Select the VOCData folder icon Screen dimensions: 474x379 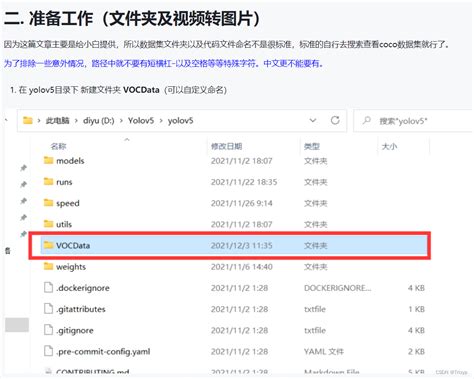49,245
